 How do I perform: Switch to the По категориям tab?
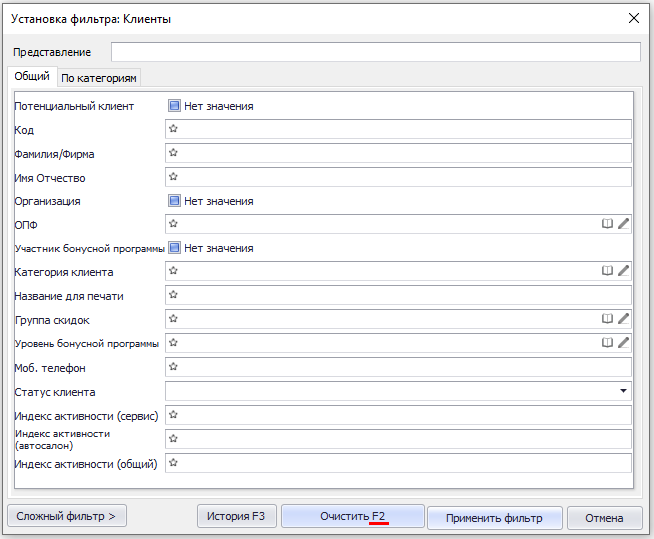(x=99, y=78)
